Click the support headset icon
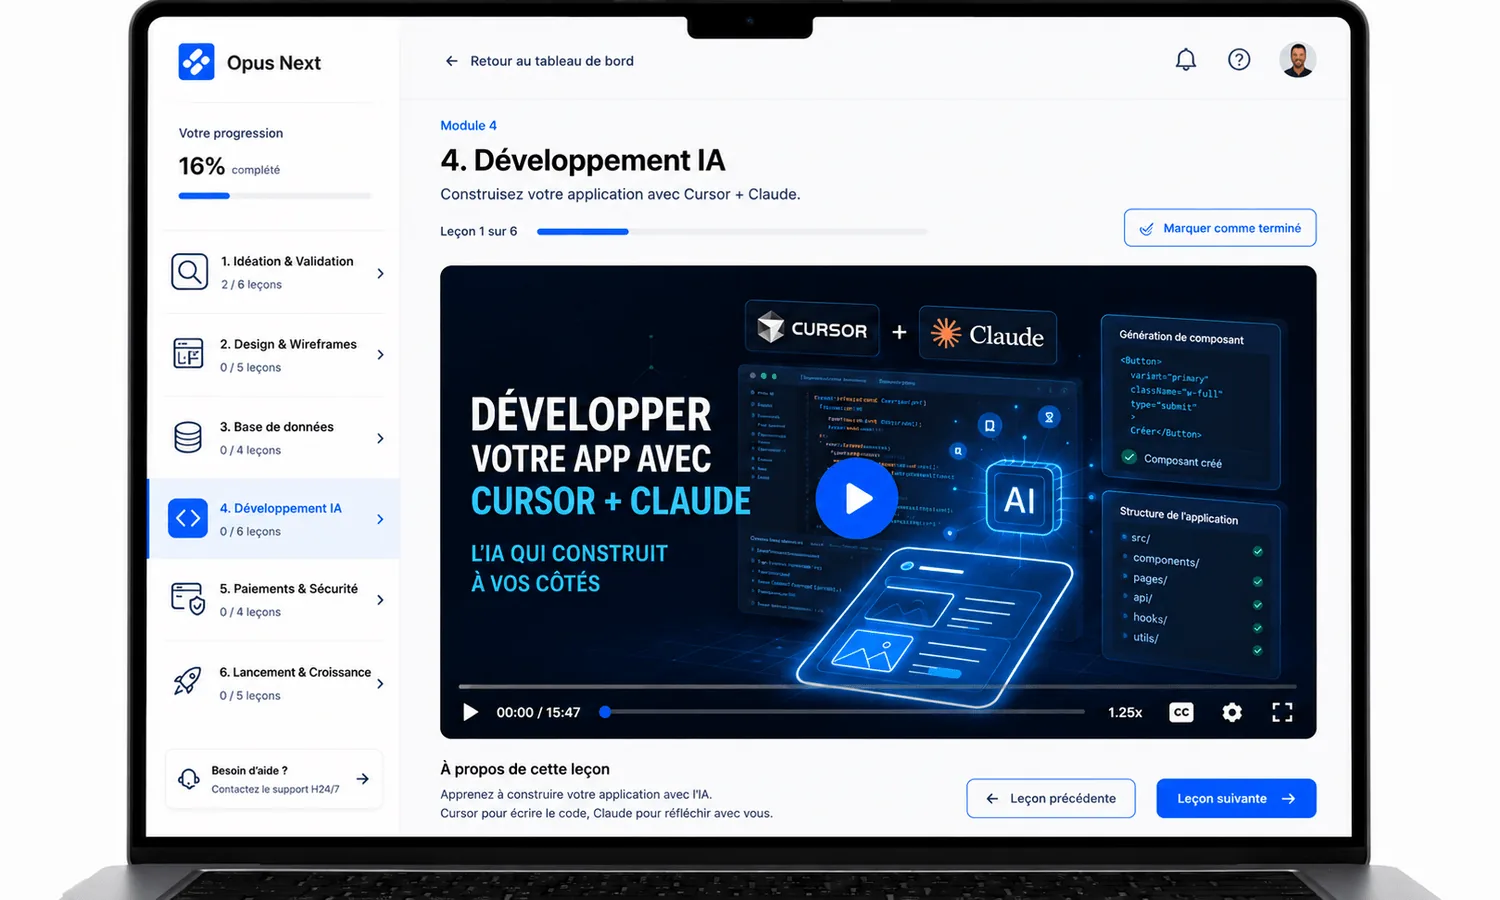Image resolution: width=1500 pixels, height=900 pixels. [189, 779]
